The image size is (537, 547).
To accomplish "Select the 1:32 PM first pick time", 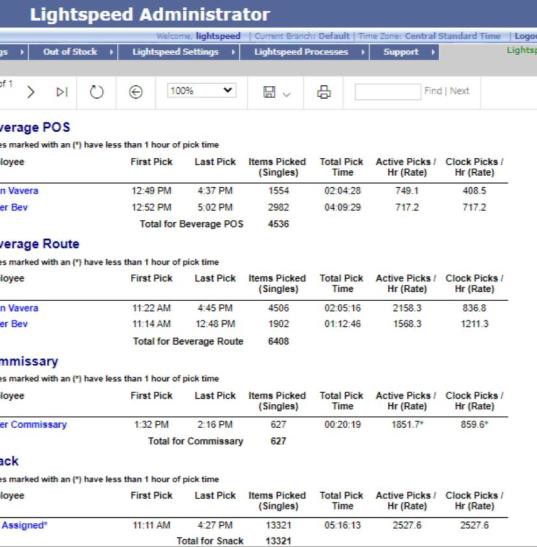I will (151, 425).
